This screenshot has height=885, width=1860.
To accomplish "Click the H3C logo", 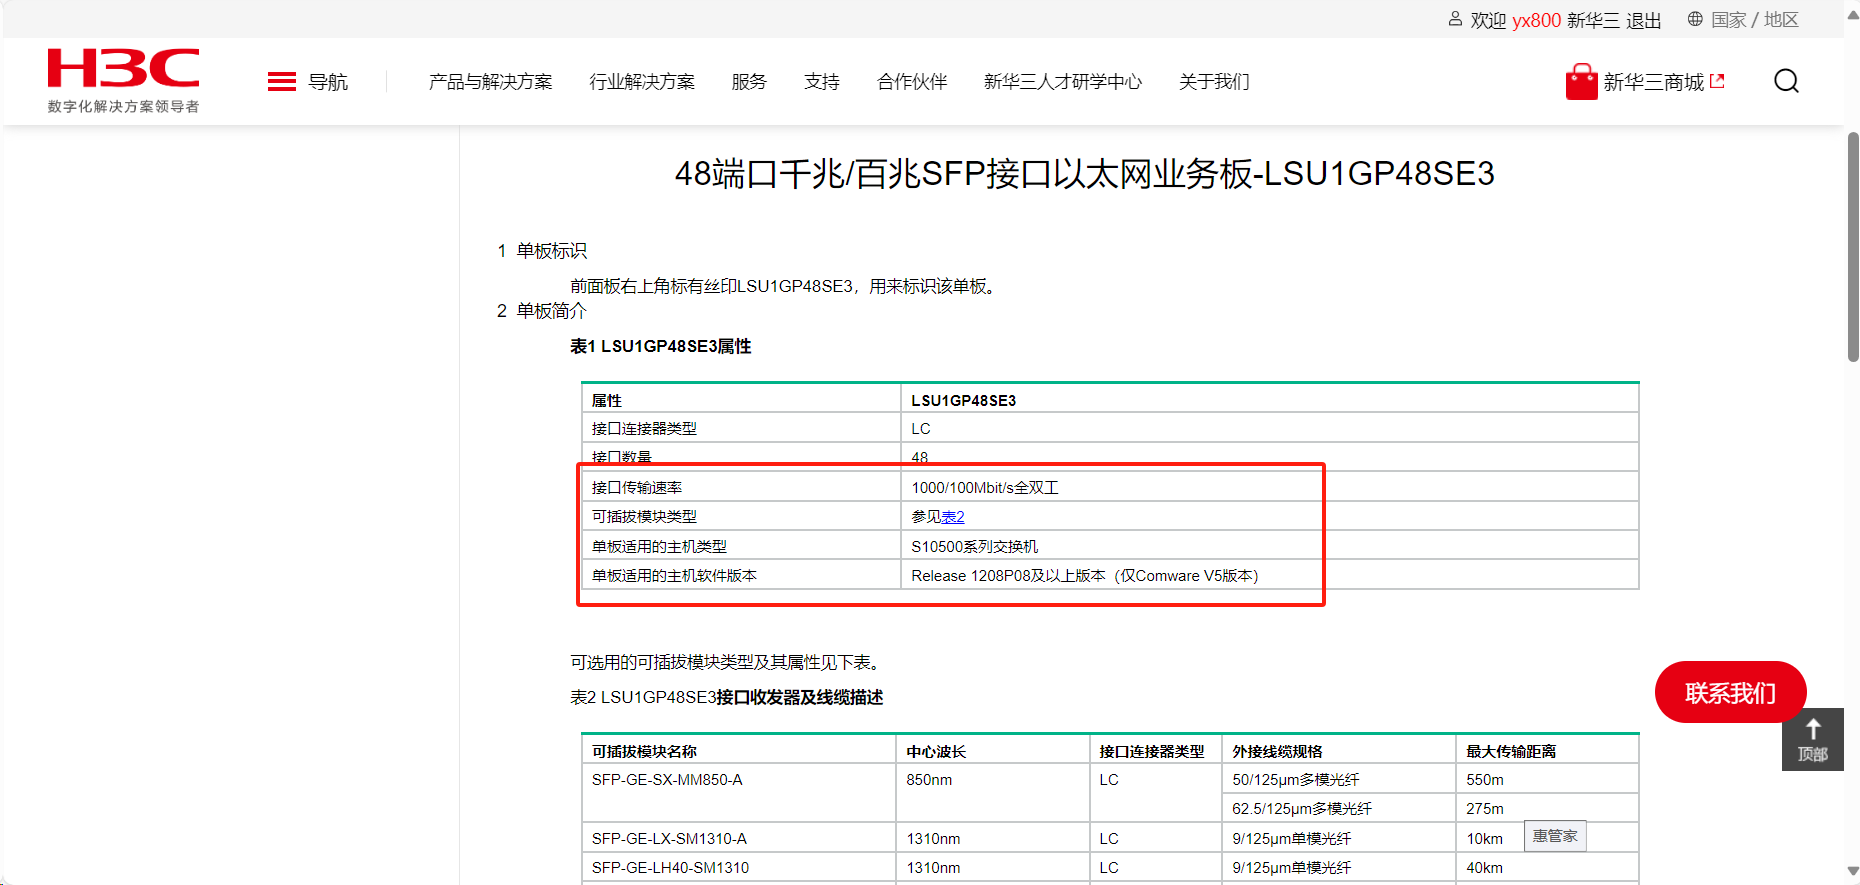I will [123, 80].
